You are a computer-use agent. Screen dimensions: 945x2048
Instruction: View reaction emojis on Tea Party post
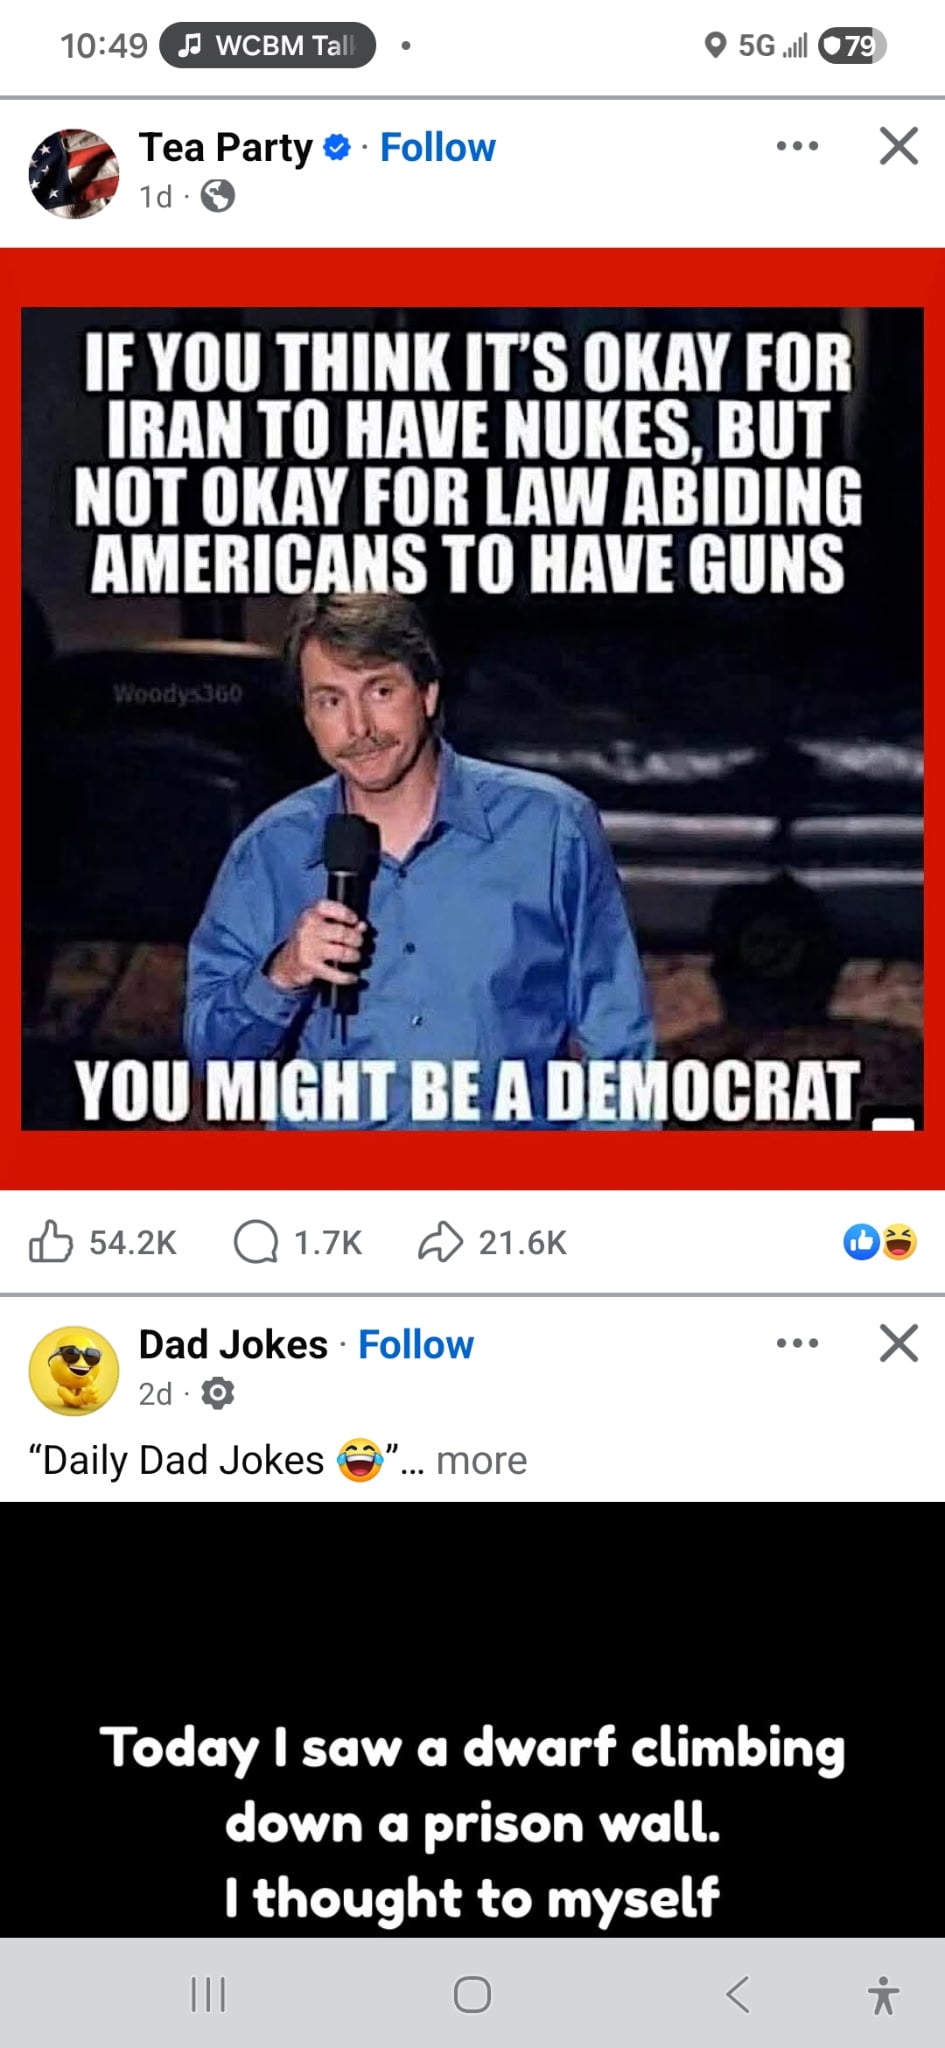point(880,1242)
